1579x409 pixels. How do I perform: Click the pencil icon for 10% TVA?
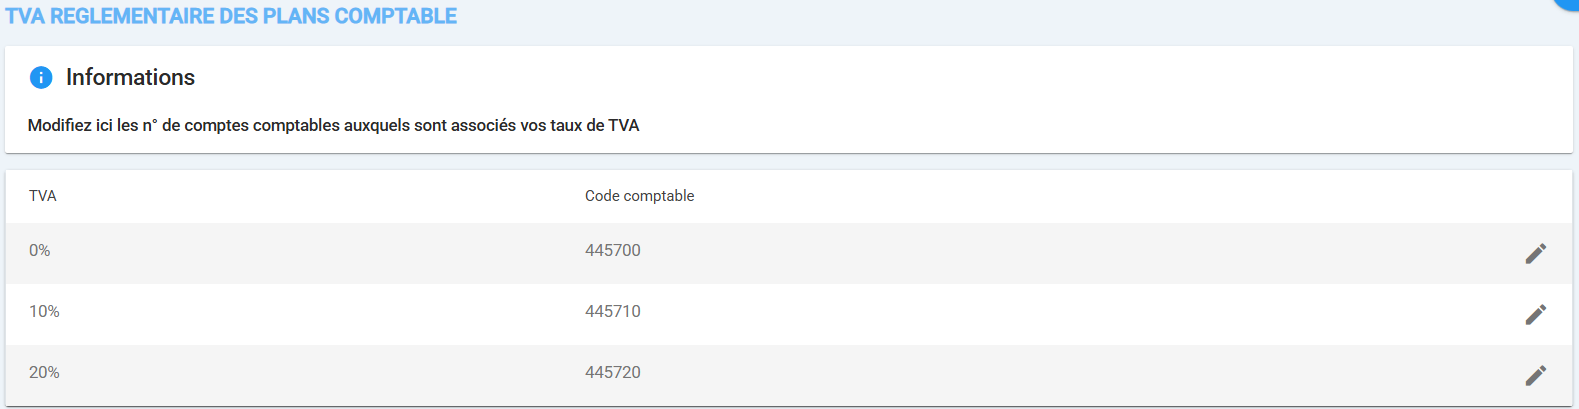(1535, 314)
